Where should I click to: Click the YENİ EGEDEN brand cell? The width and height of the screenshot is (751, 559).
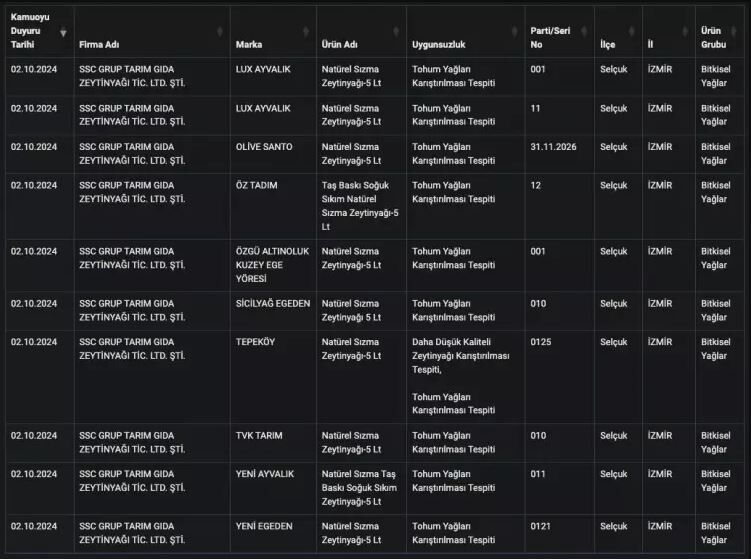click(x=264, y=526)
